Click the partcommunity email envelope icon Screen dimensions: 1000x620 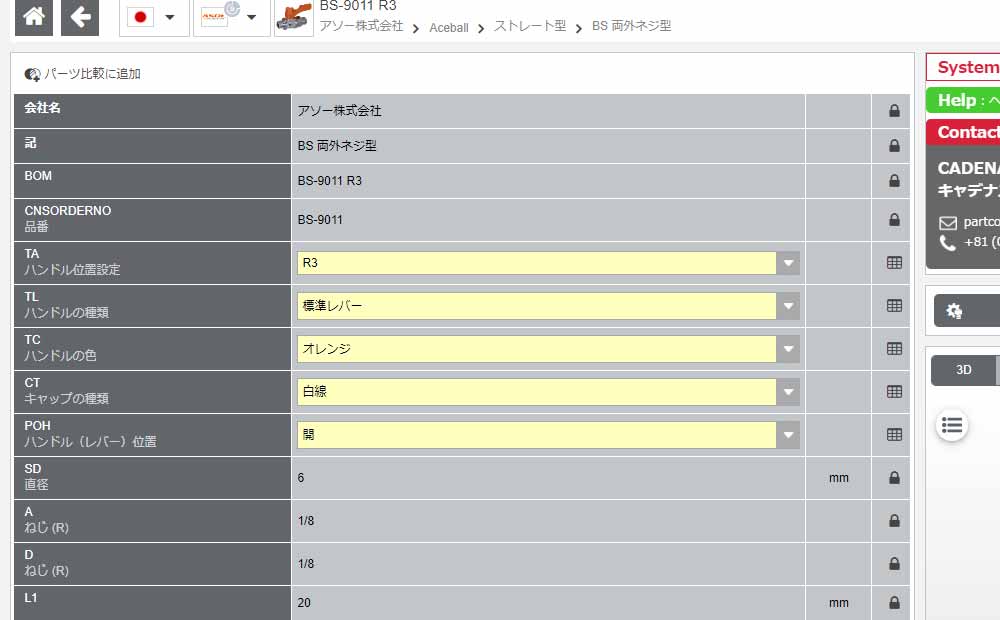[948, 223]
